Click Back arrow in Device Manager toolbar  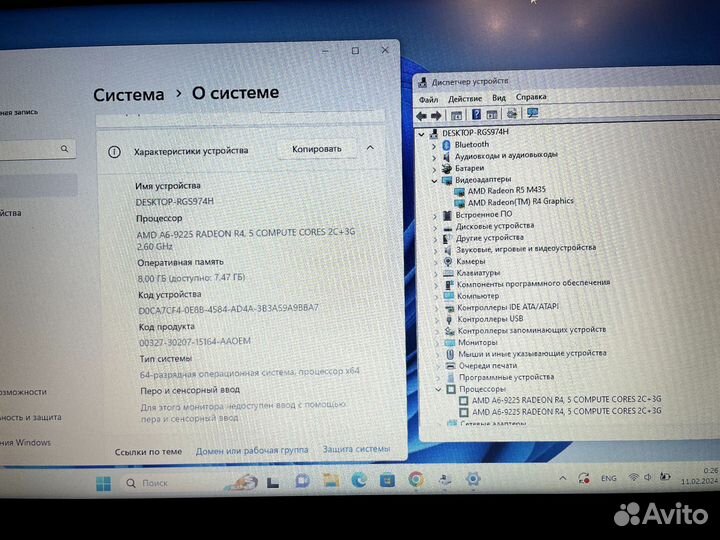tap(421, 116)
